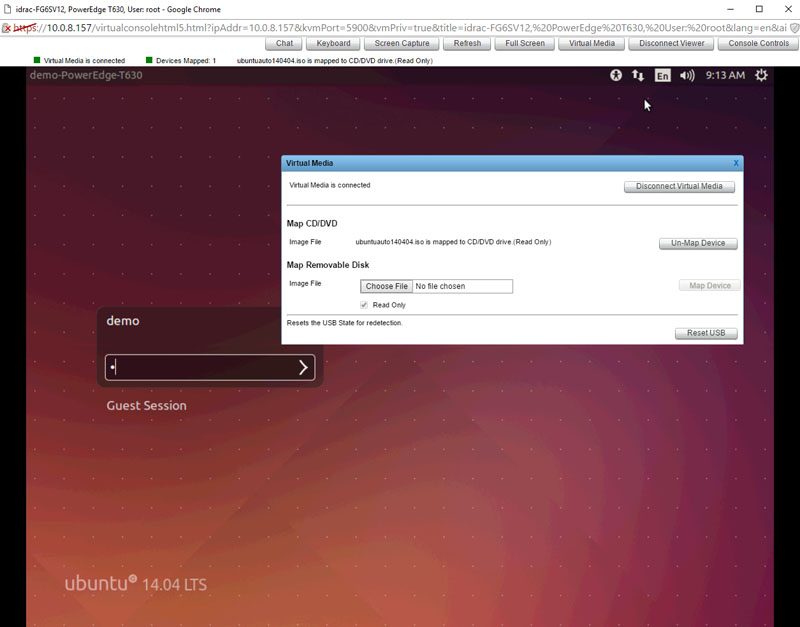Refresh the virtual console view

pos(467,43)
